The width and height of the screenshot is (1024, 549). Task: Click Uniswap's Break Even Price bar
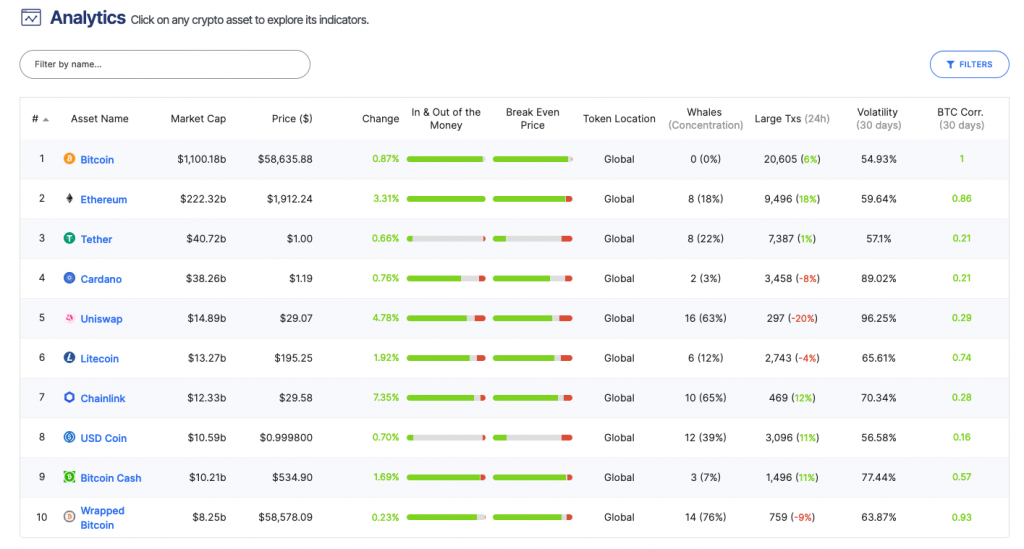click(x=533, y=319)
